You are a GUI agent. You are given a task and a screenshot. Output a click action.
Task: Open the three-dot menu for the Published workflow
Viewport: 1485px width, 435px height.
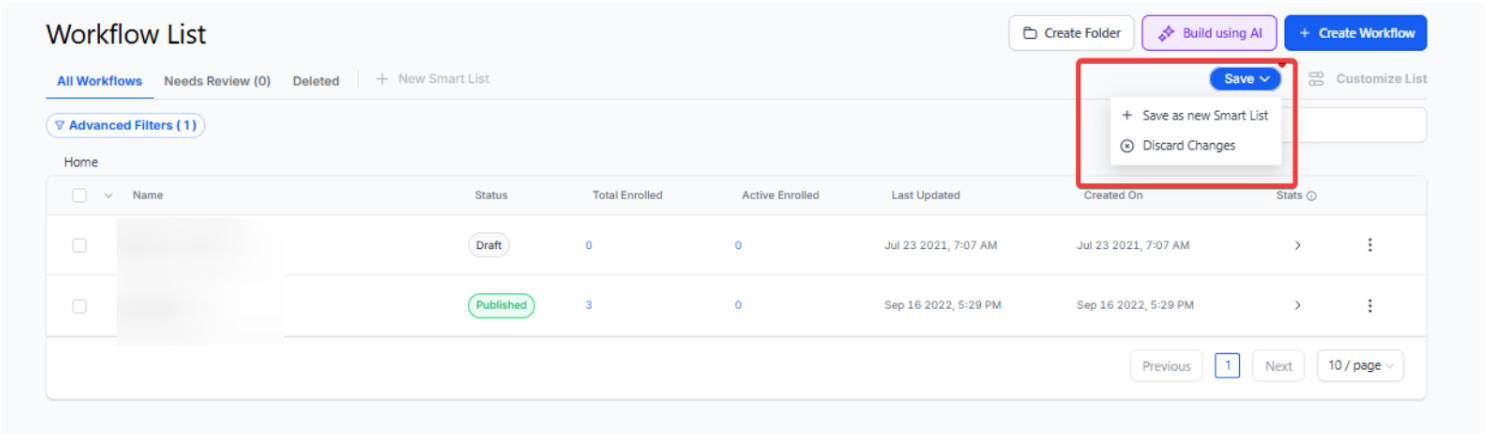1369,306
